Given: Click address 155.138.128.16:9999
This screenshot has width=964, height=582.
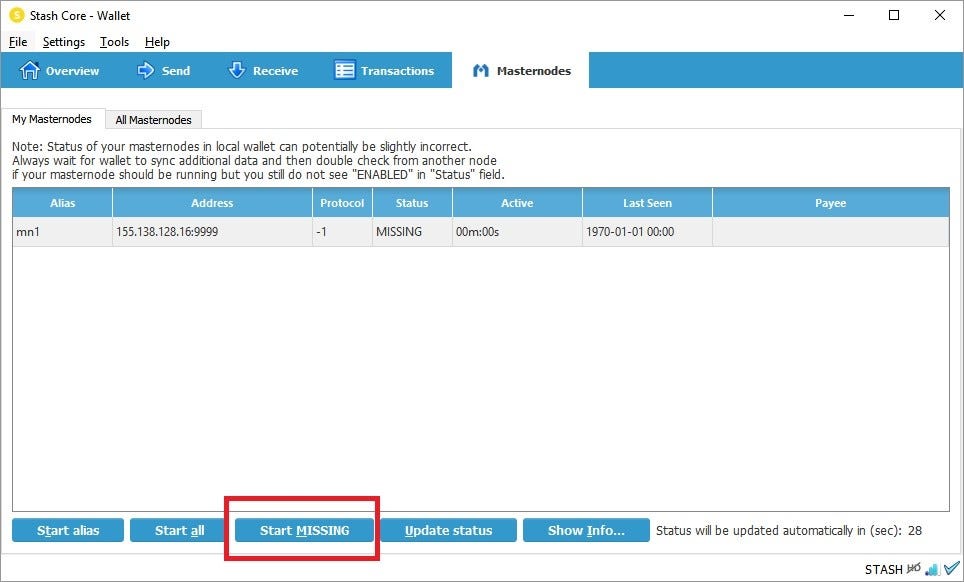Looking at the screenshot, I should (212, 232).
